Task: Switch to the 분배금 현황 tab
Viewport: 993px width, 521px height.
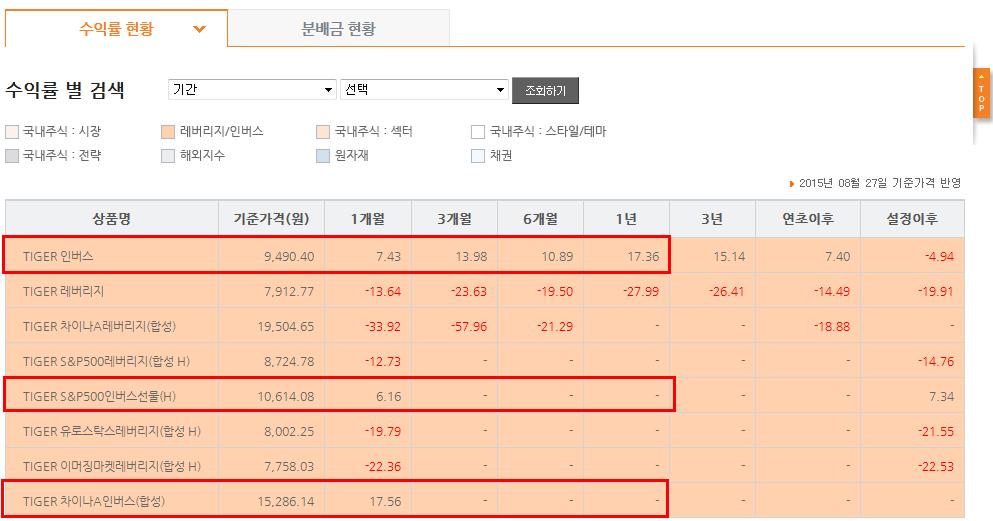Action: [338, 28]
